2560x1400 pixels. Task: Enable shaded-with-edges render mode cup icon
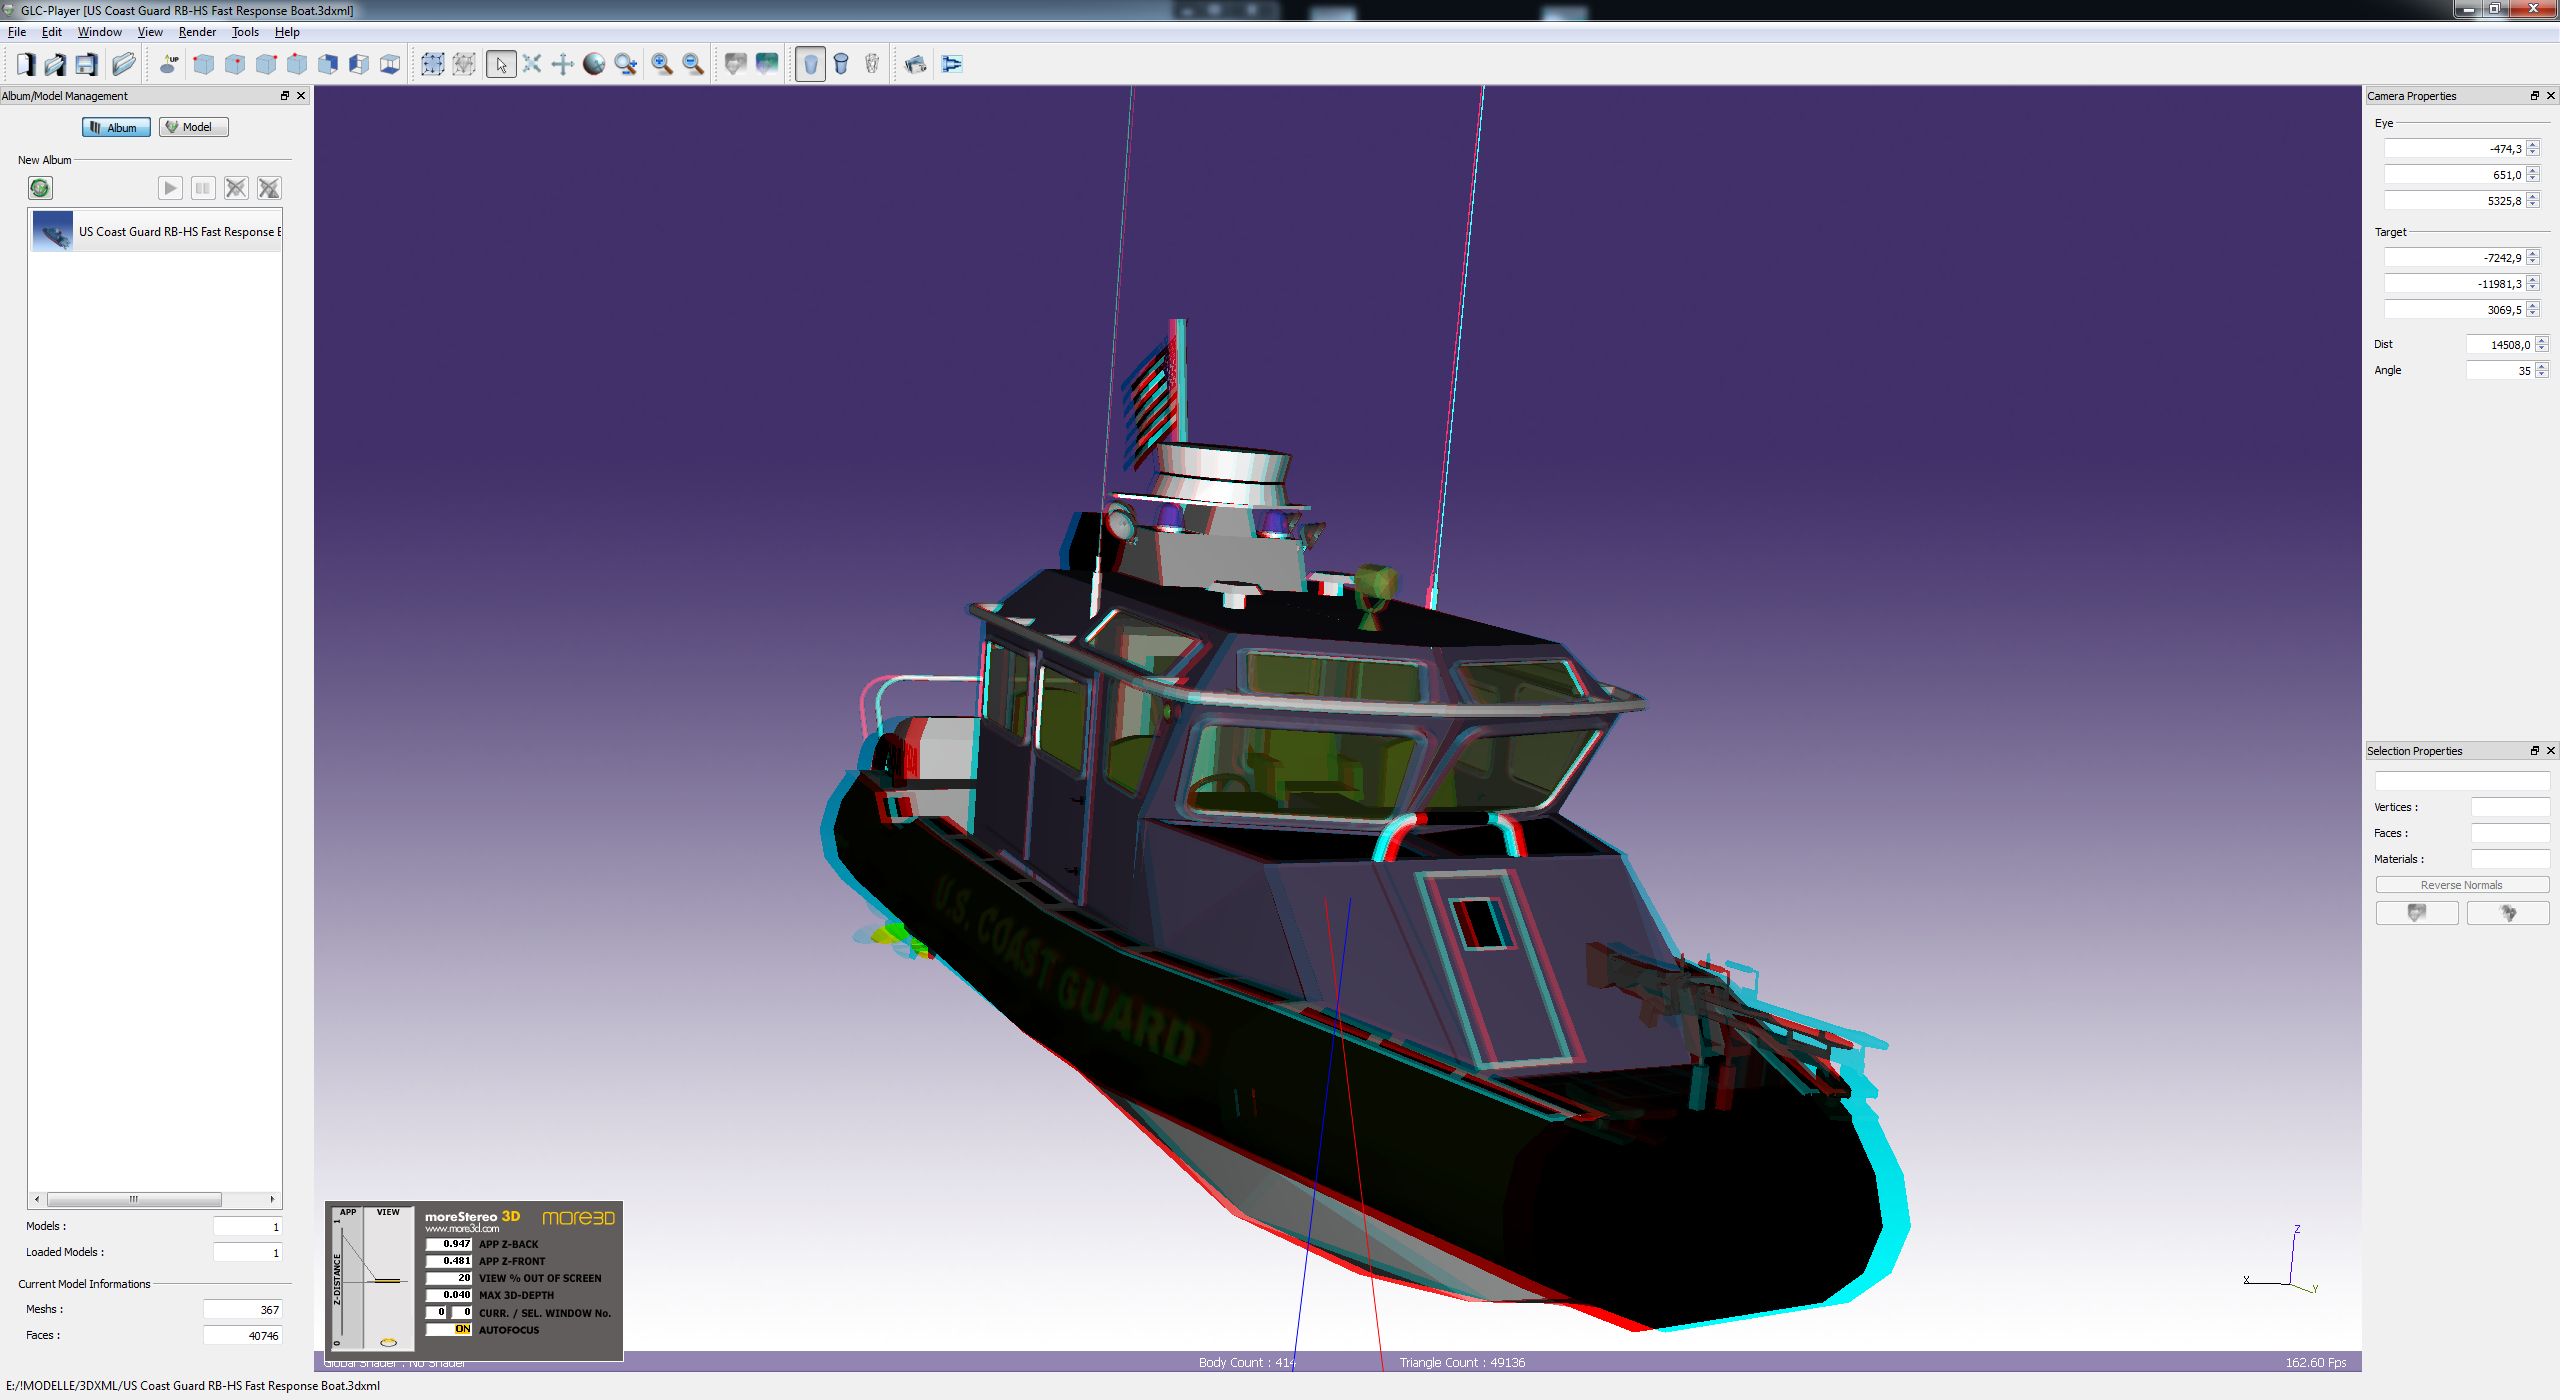coord(841,65)
